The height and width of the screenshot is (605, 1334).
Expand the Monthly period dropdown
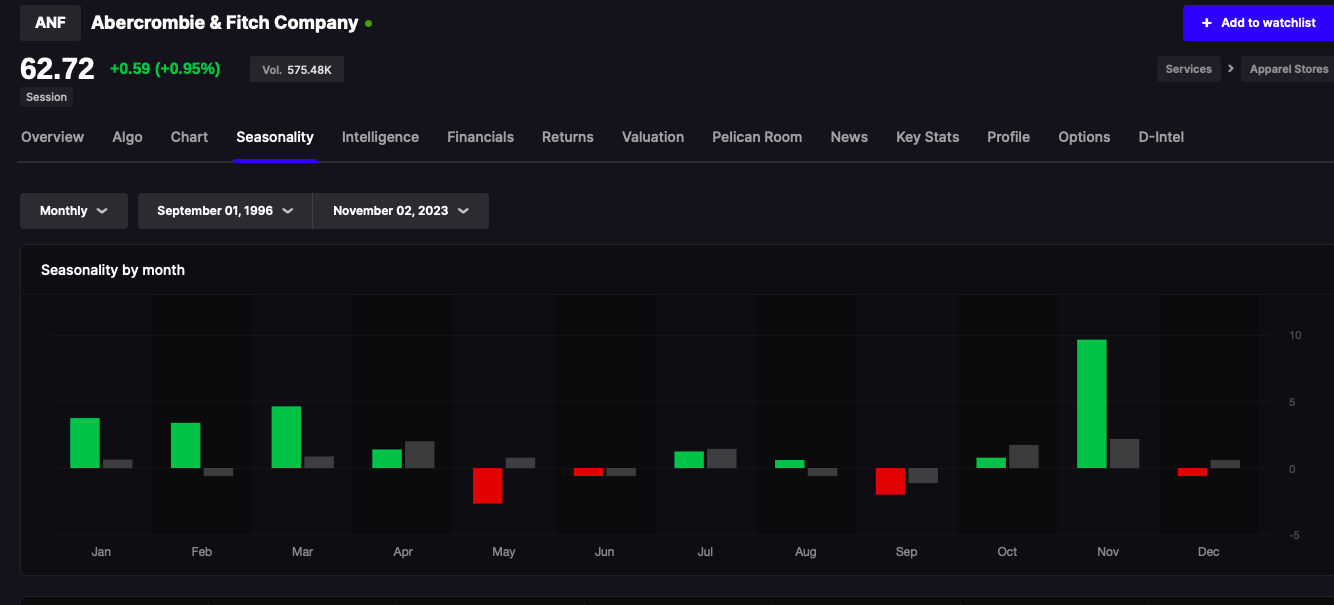74,211
